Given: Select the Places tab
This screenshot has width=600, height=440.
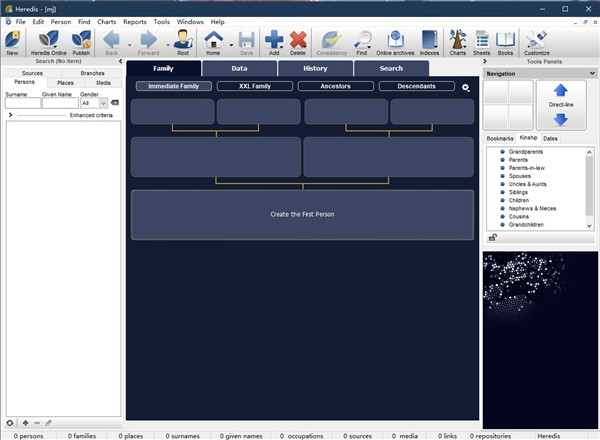Looking at the screenshot, I should (x=65, y=83).
